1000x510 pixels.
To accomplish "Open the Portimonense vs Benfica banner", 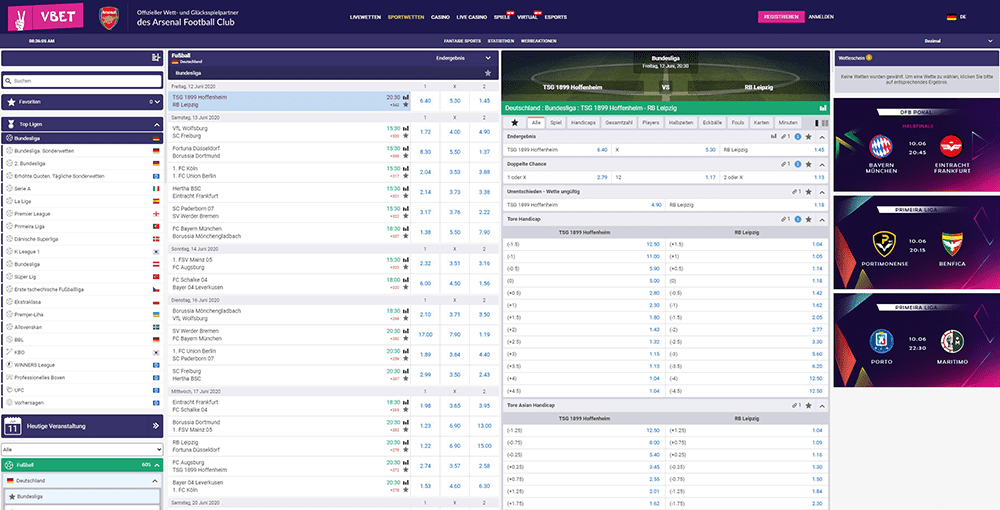I will click(916, 243).
